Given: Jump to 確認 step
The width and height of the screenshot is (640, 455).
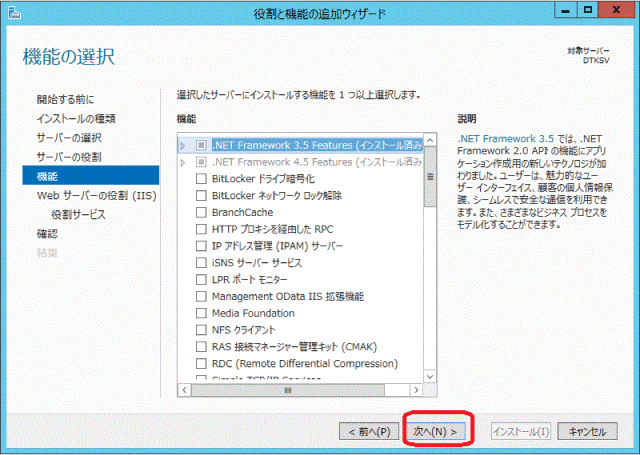Looking at the screenshot, I should [47, 233].
